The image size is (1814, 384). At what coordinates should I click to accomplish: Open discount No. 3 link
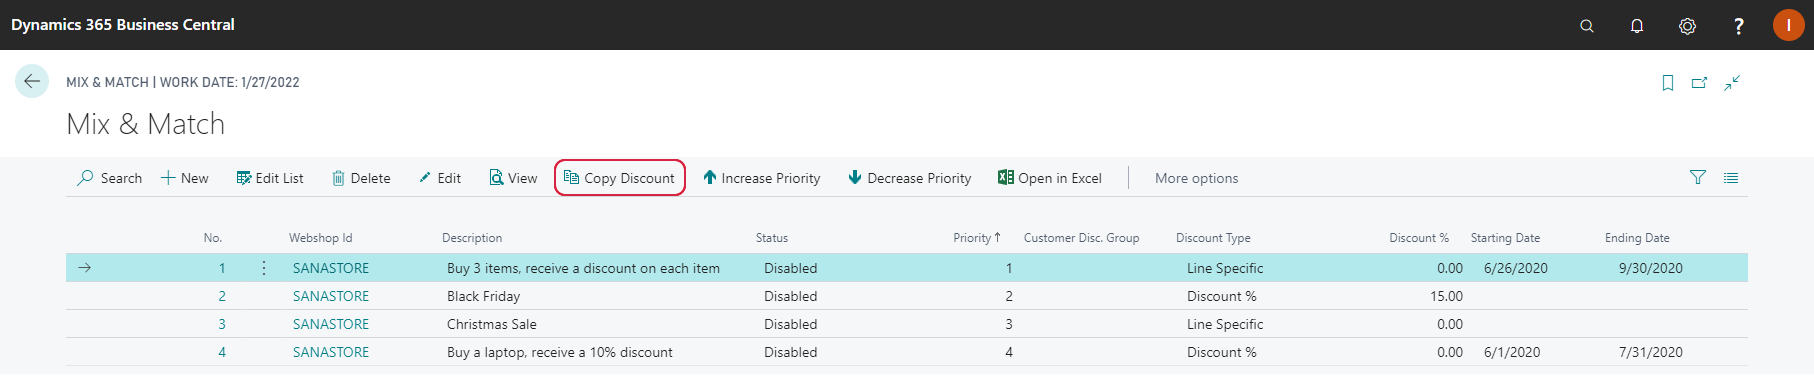point(222,324)
